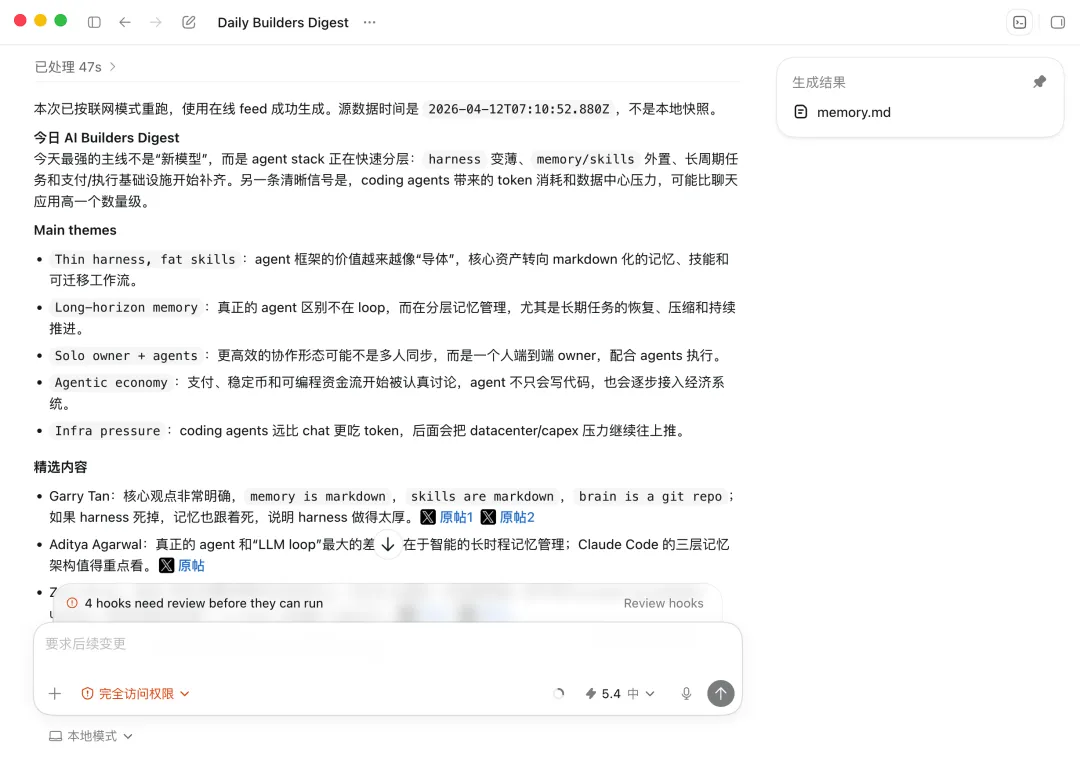The image size is (1080, 757).
Task: Focus the 要求后续变更 input field
Action: pos(387,644)
